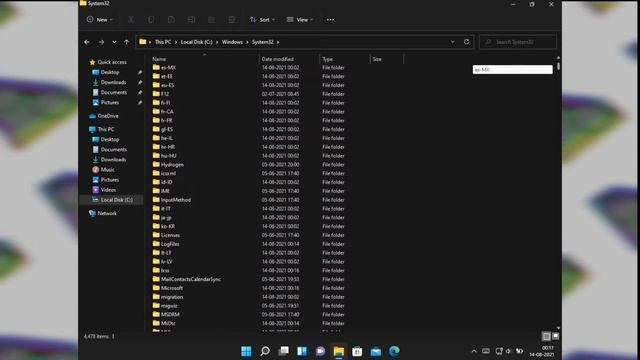Viewport: 640px width, 360px height.
Task: Click the chevron after System32 in breadcrumb
Action: coord(278,42)
